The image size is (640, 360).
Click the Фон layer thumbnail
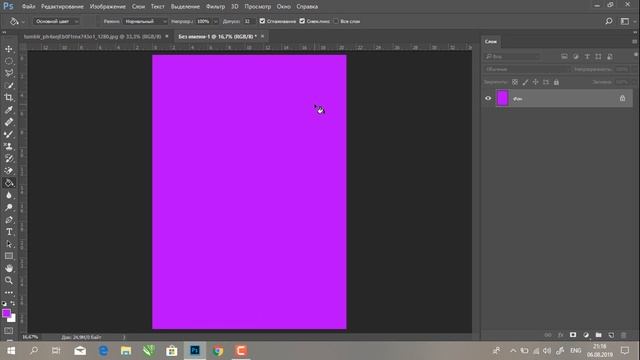point(502,98)
